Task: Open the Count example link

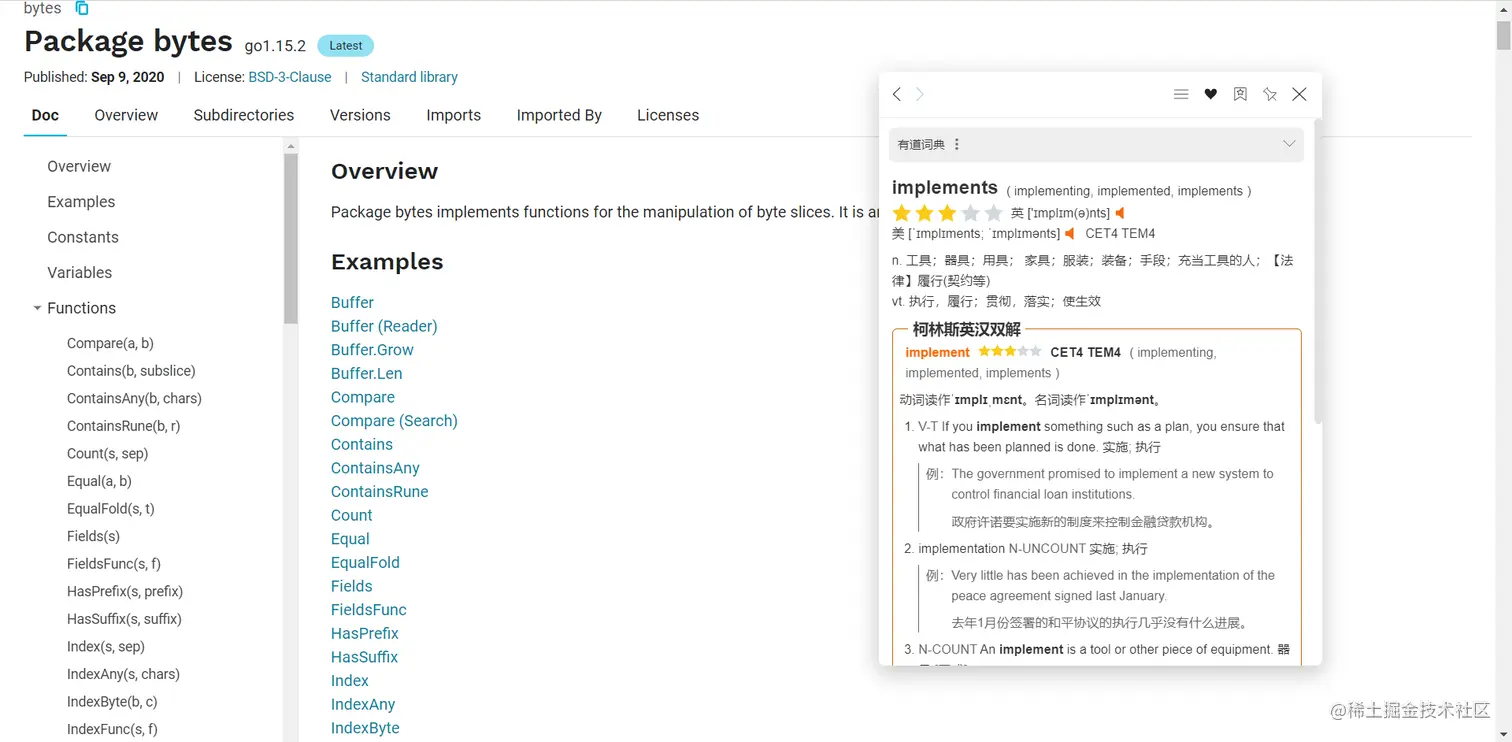Action: [x=352, y=515]
